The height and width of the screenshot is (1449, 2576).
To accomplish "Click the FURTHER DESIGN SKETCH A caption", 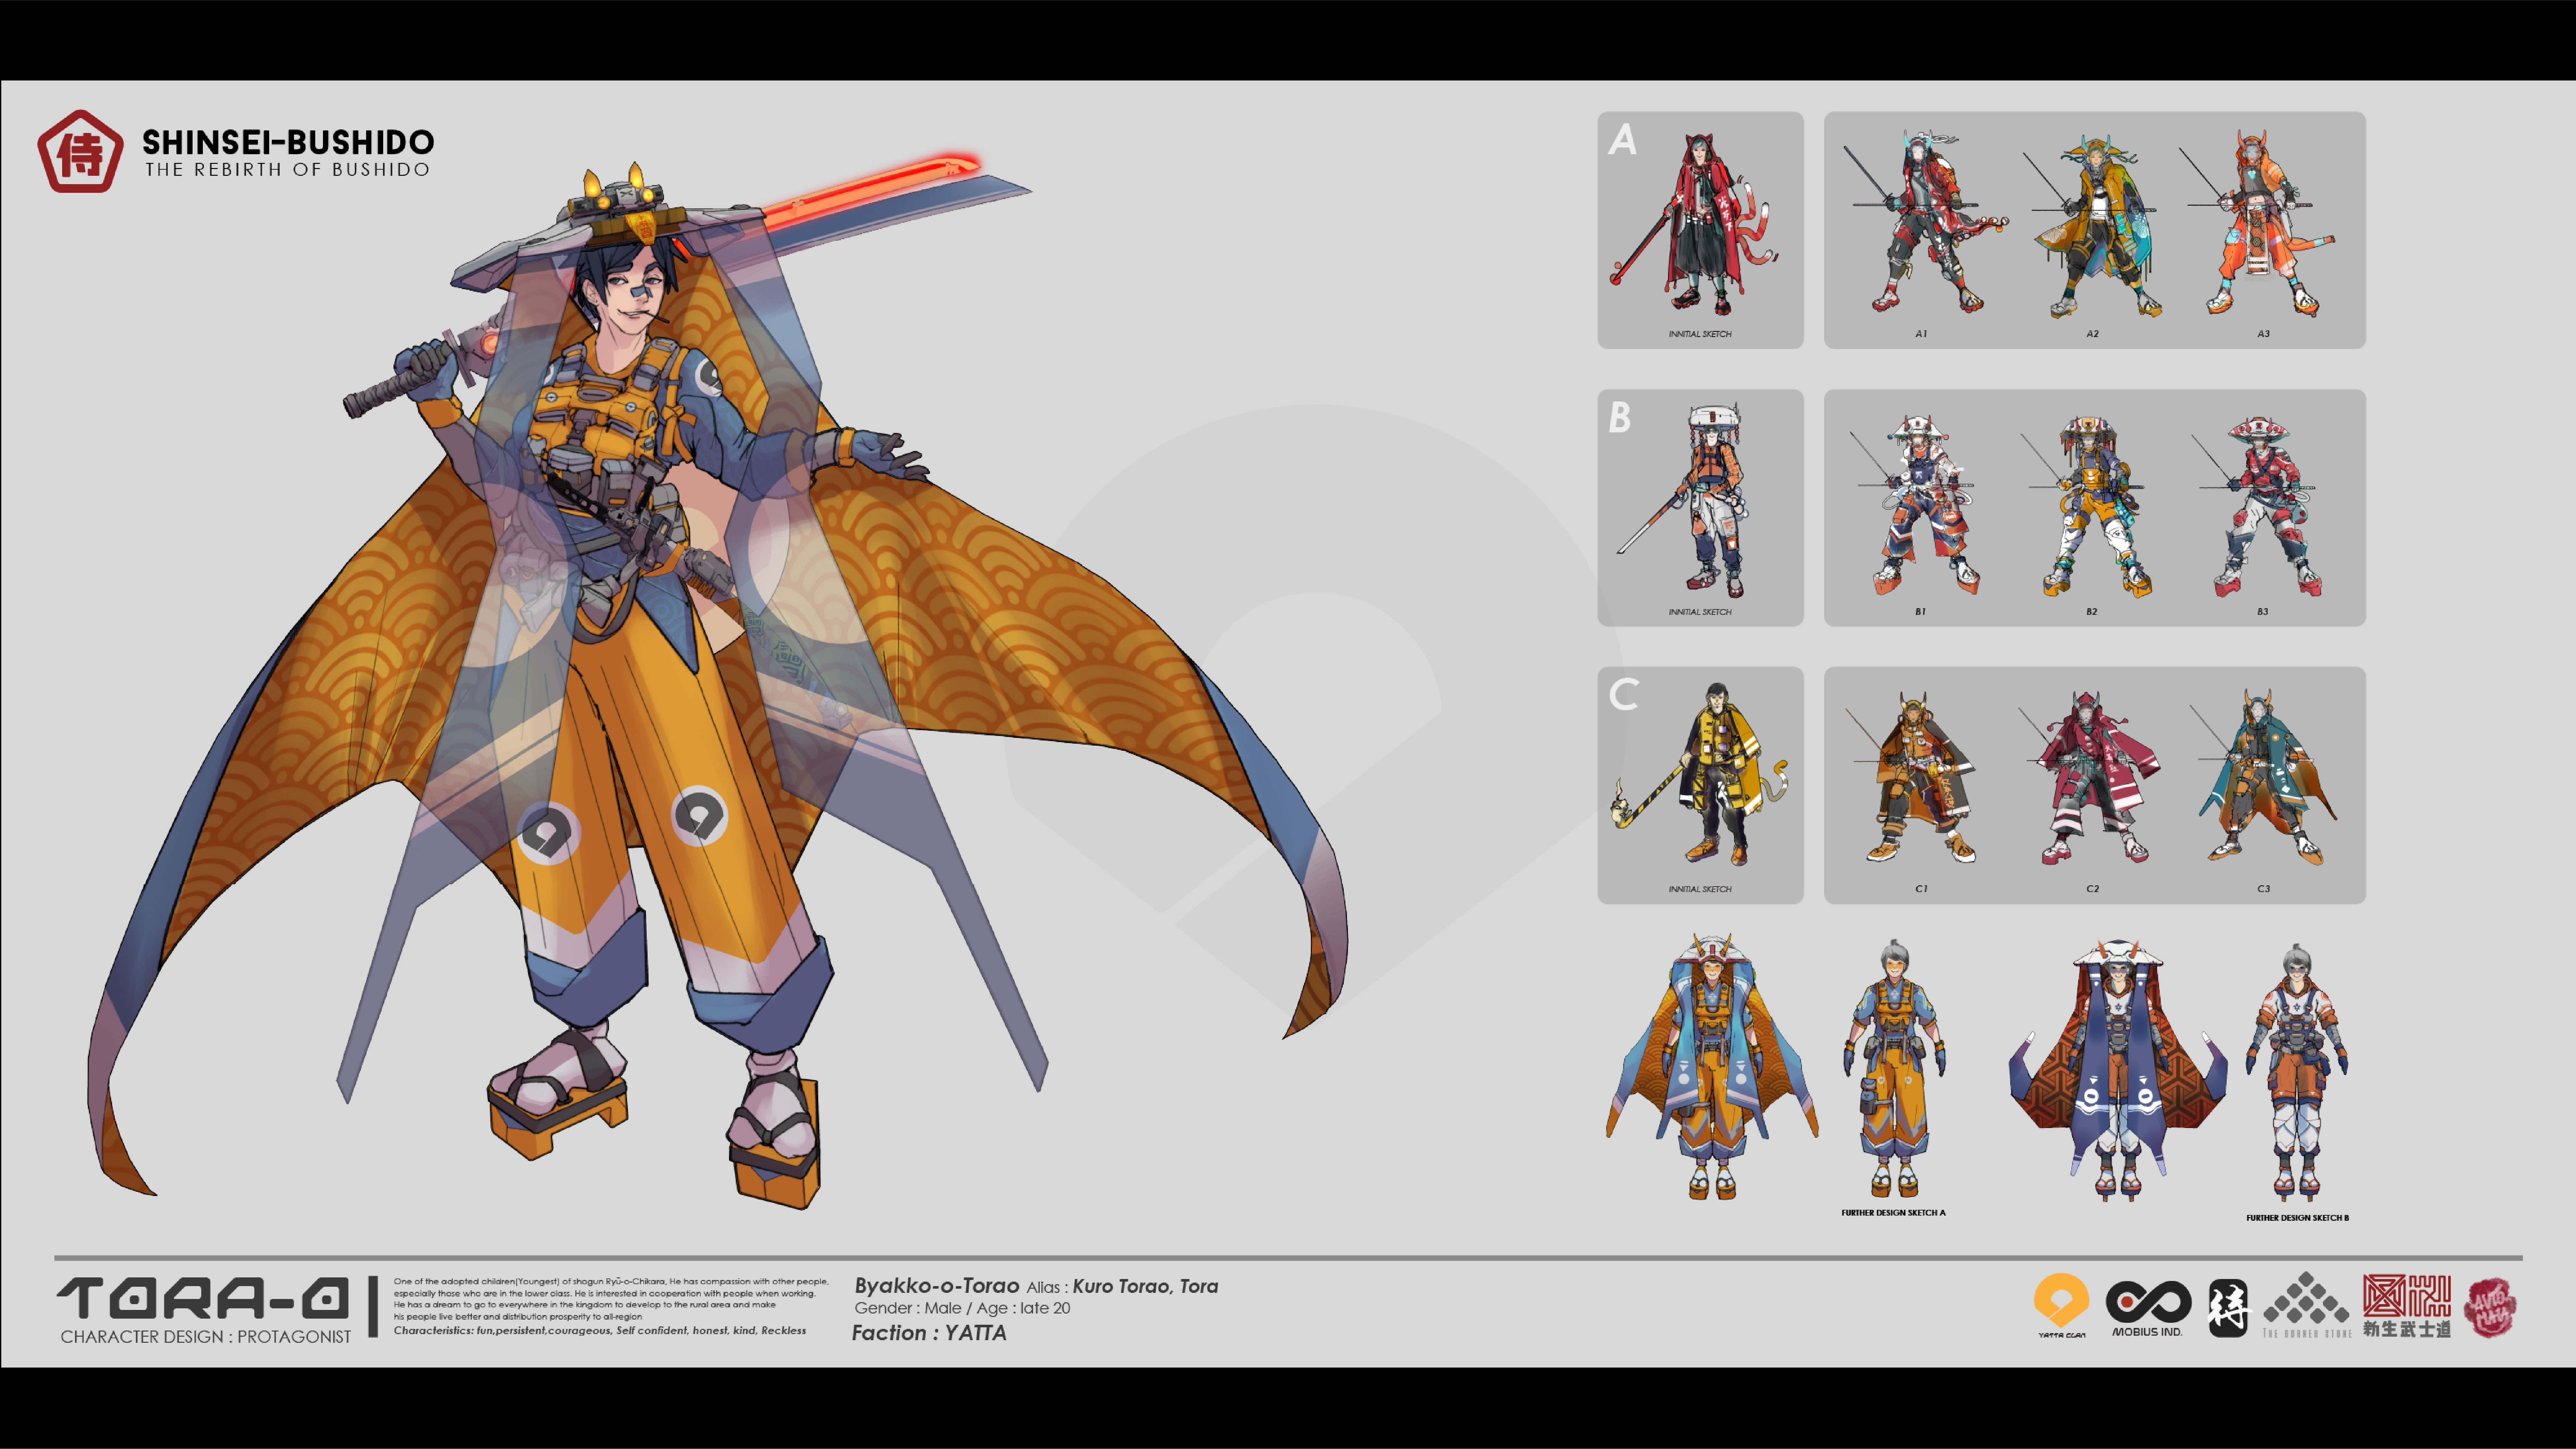I will click(1893, 1213).
